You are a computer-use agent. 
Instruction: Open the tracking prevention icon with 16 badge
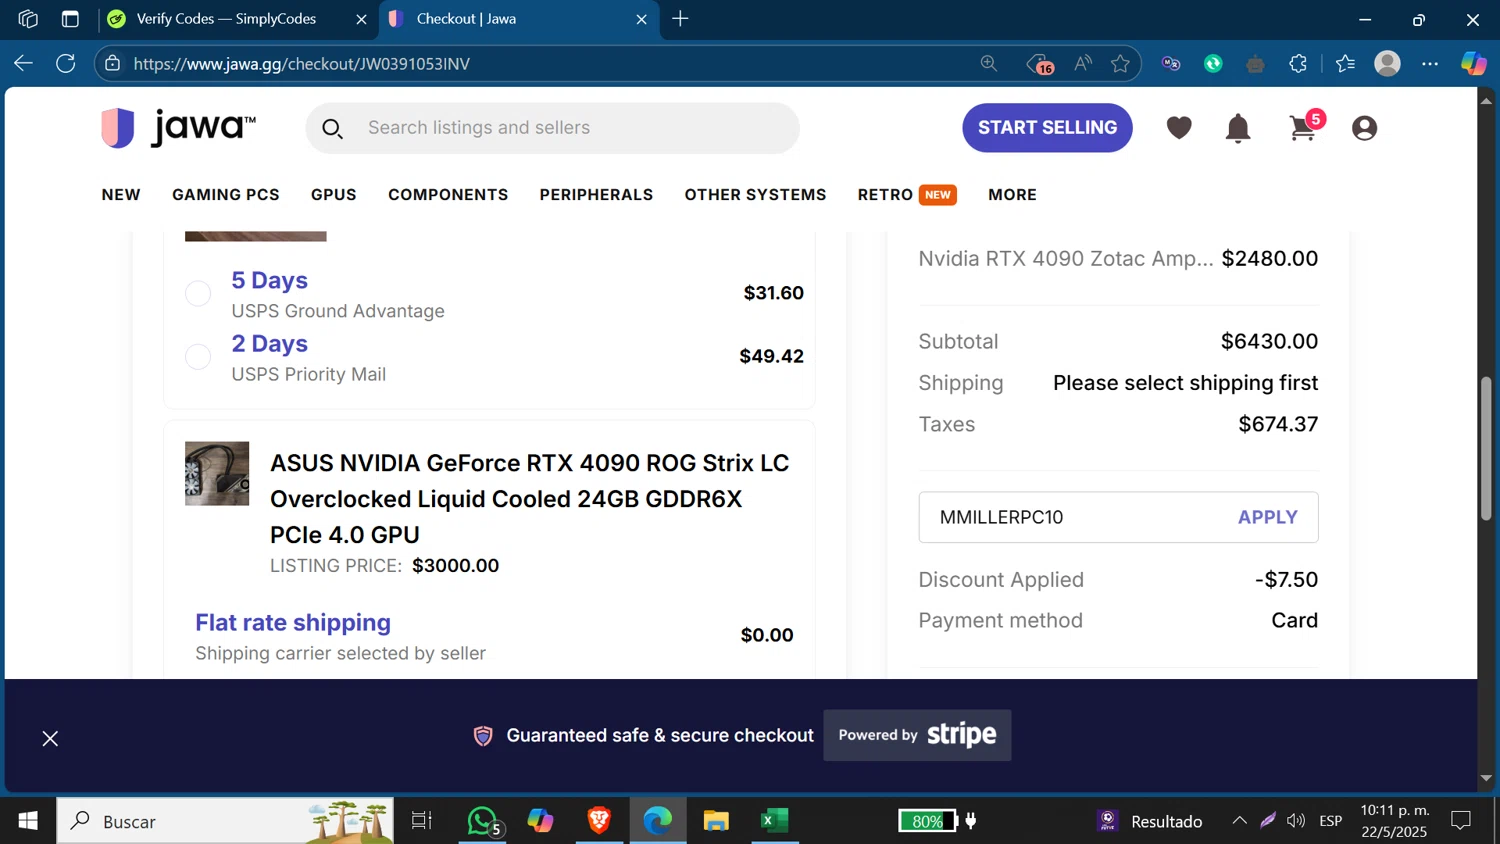click(x=1040, y=64)
